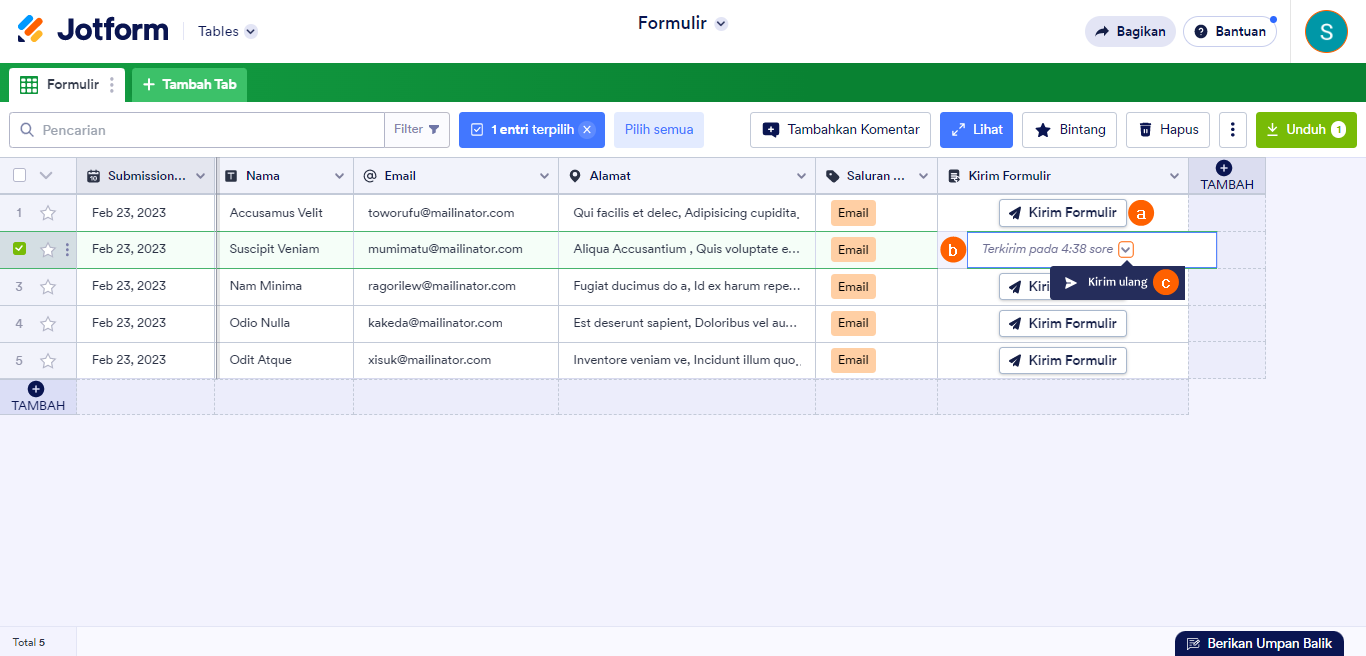Viewport: 1366px width, 656px height.
Task: Star the Accusamus Velit row
Action: click(x=48, y=213)
